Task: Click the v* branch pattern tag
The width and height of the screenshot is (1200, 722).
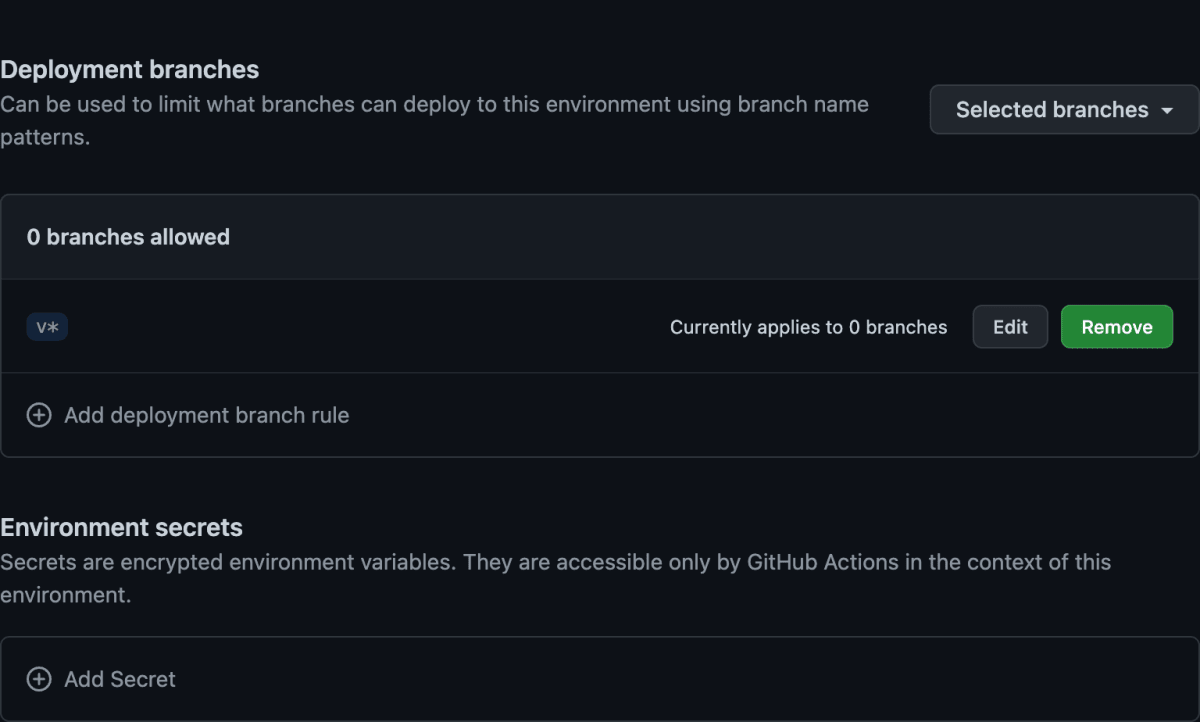Action: 47,327
